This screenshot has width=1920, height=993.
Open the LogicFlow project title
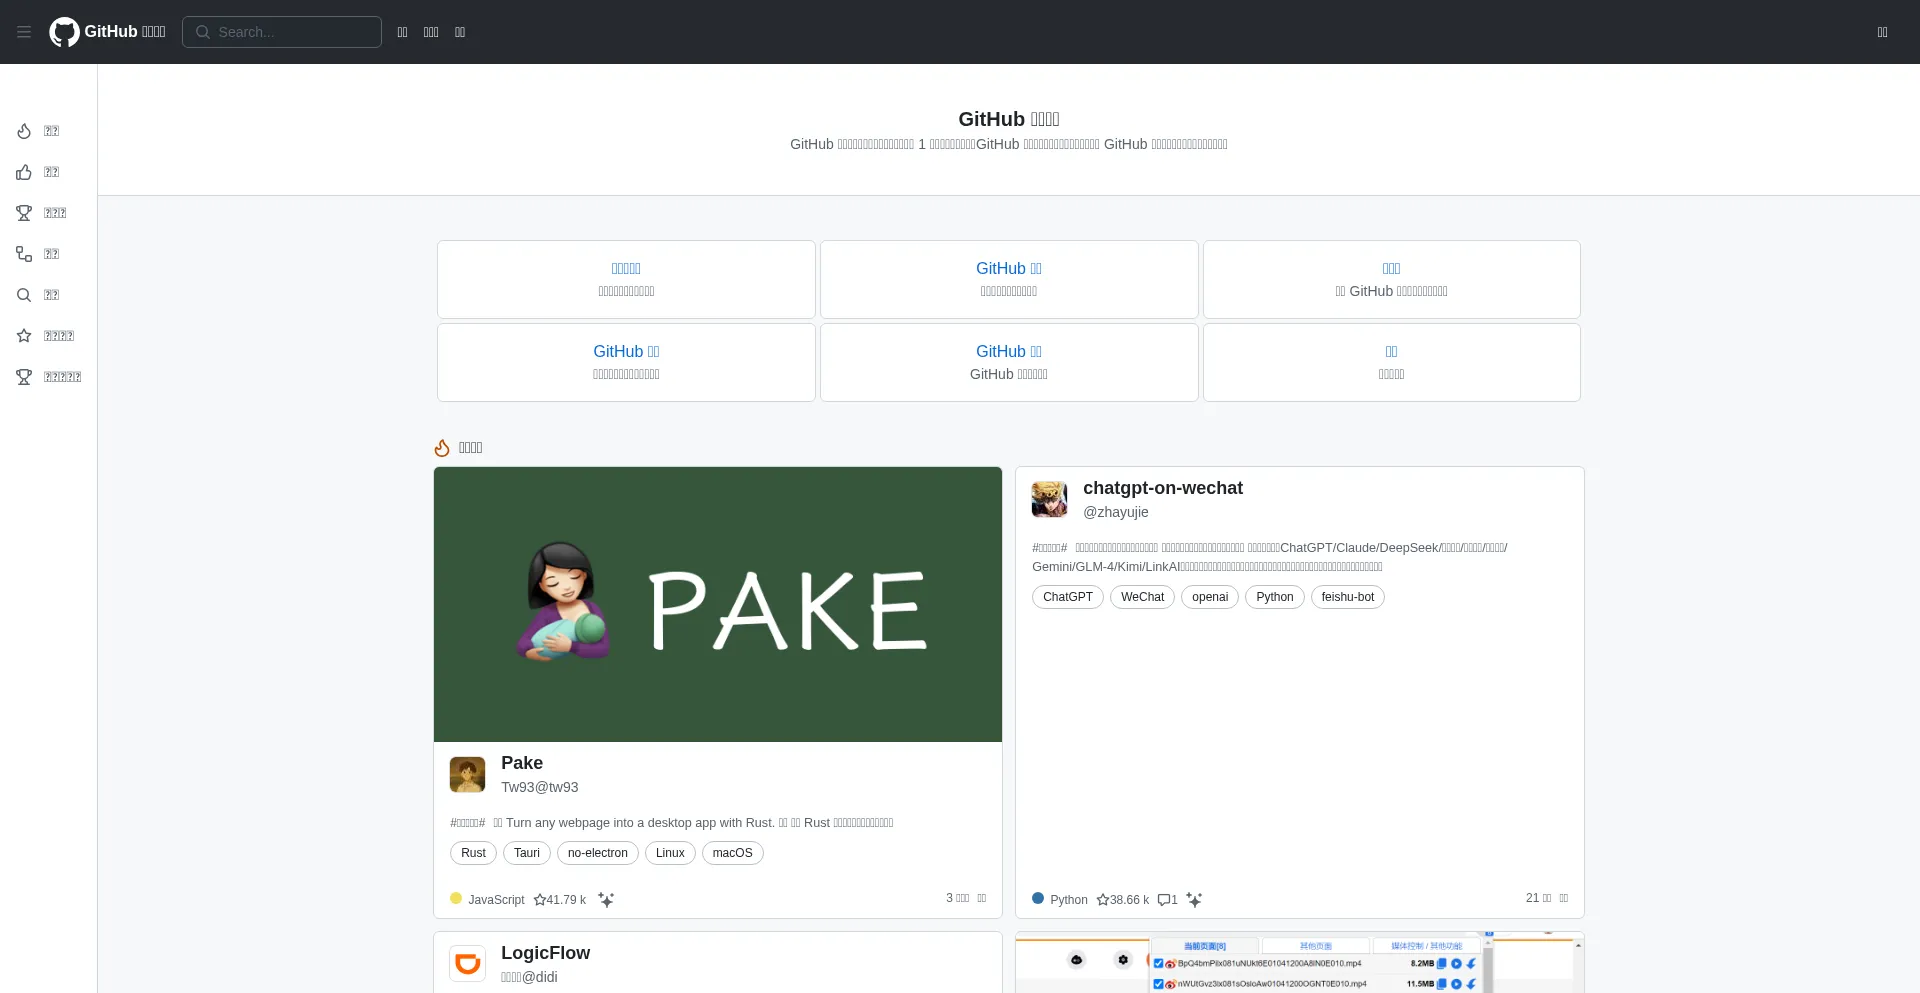pyautogui.click(x=545, y=953)
